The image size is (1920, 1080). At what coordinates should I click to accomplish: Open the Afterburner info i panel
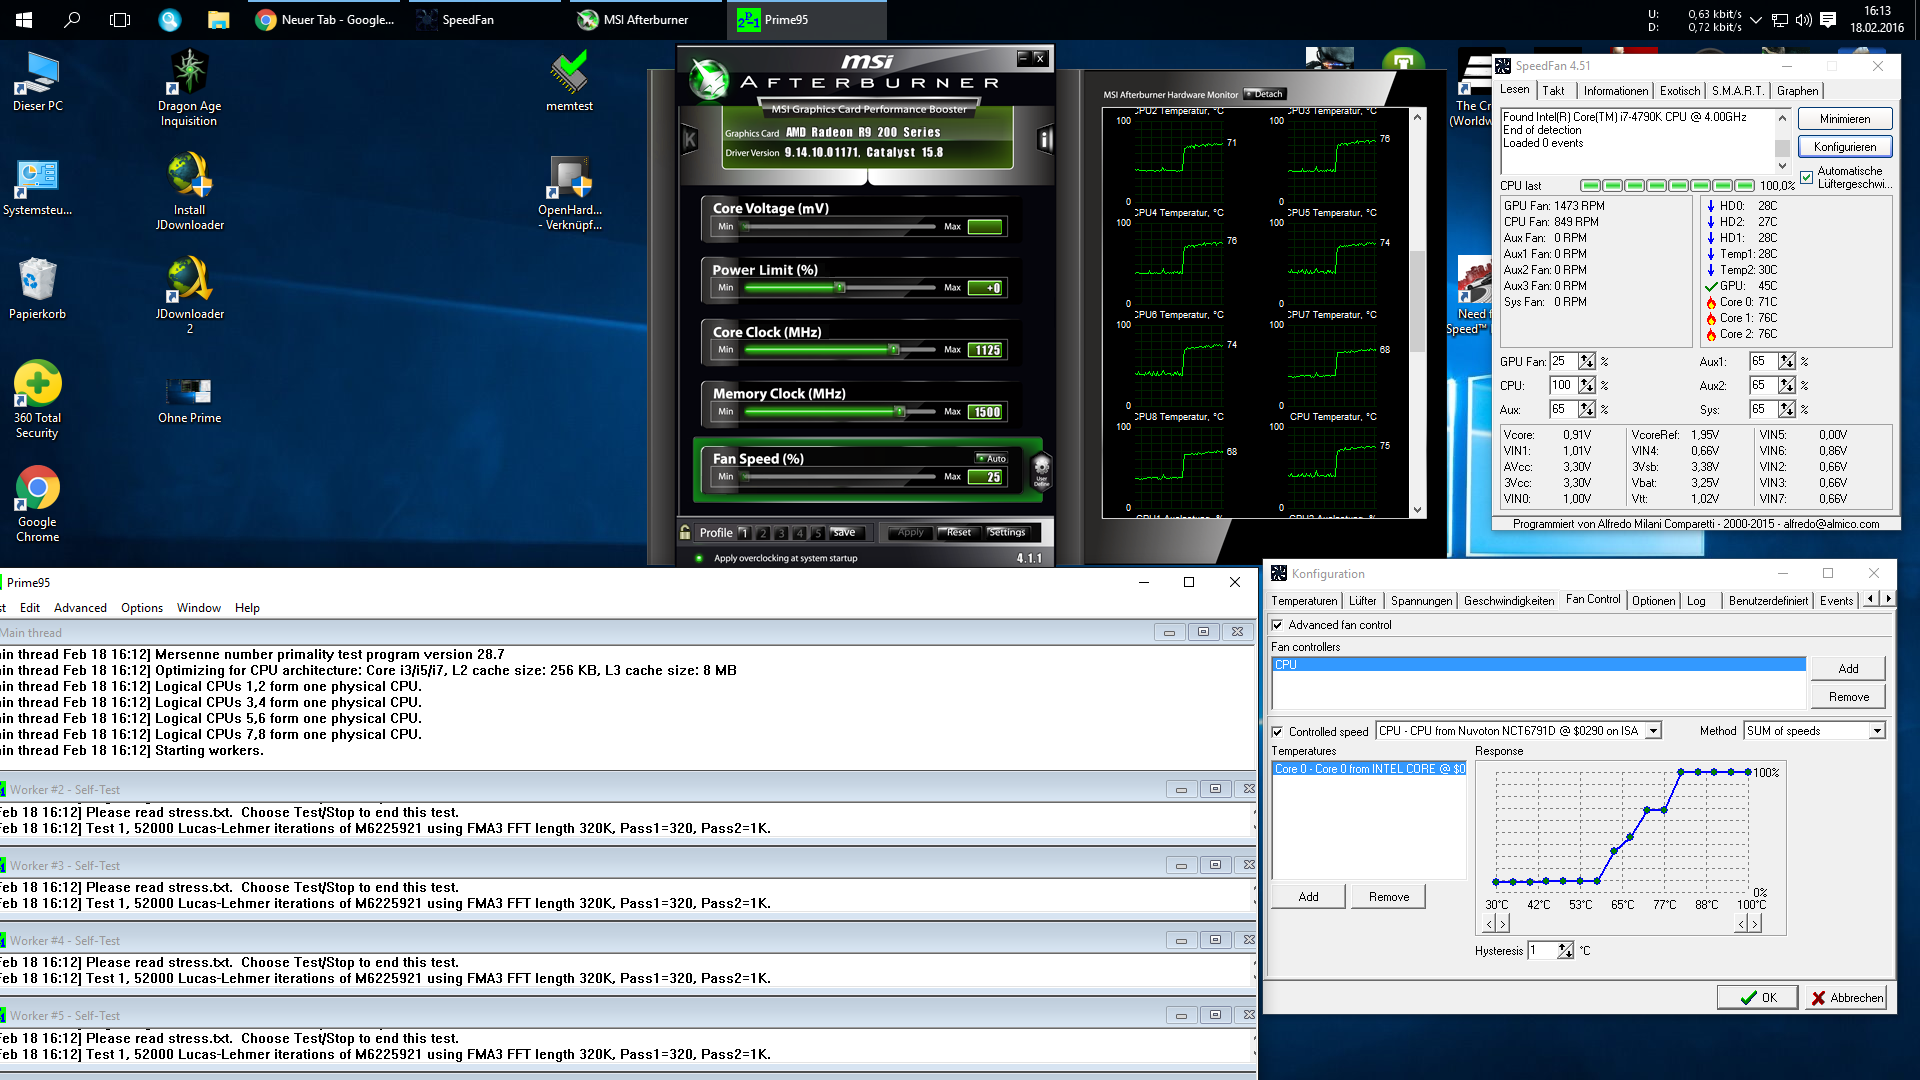coord(1045,140)
